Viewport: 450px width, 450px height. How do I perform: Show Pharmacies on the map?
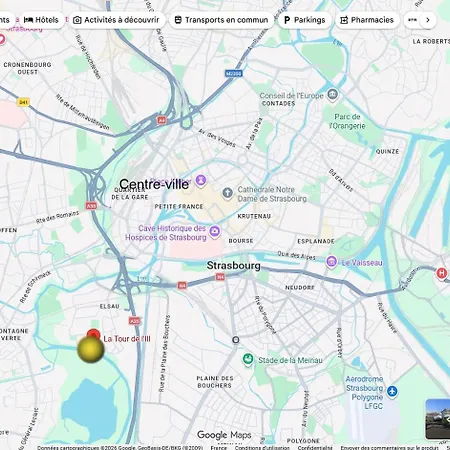tap(367, 20)
